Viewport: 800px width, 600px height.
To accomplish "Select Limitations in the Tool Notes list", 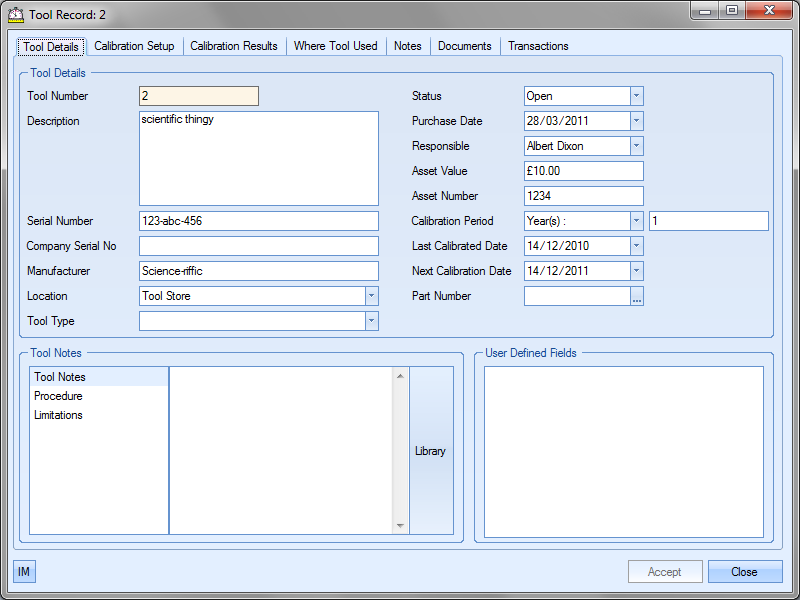I will point(58,415).
